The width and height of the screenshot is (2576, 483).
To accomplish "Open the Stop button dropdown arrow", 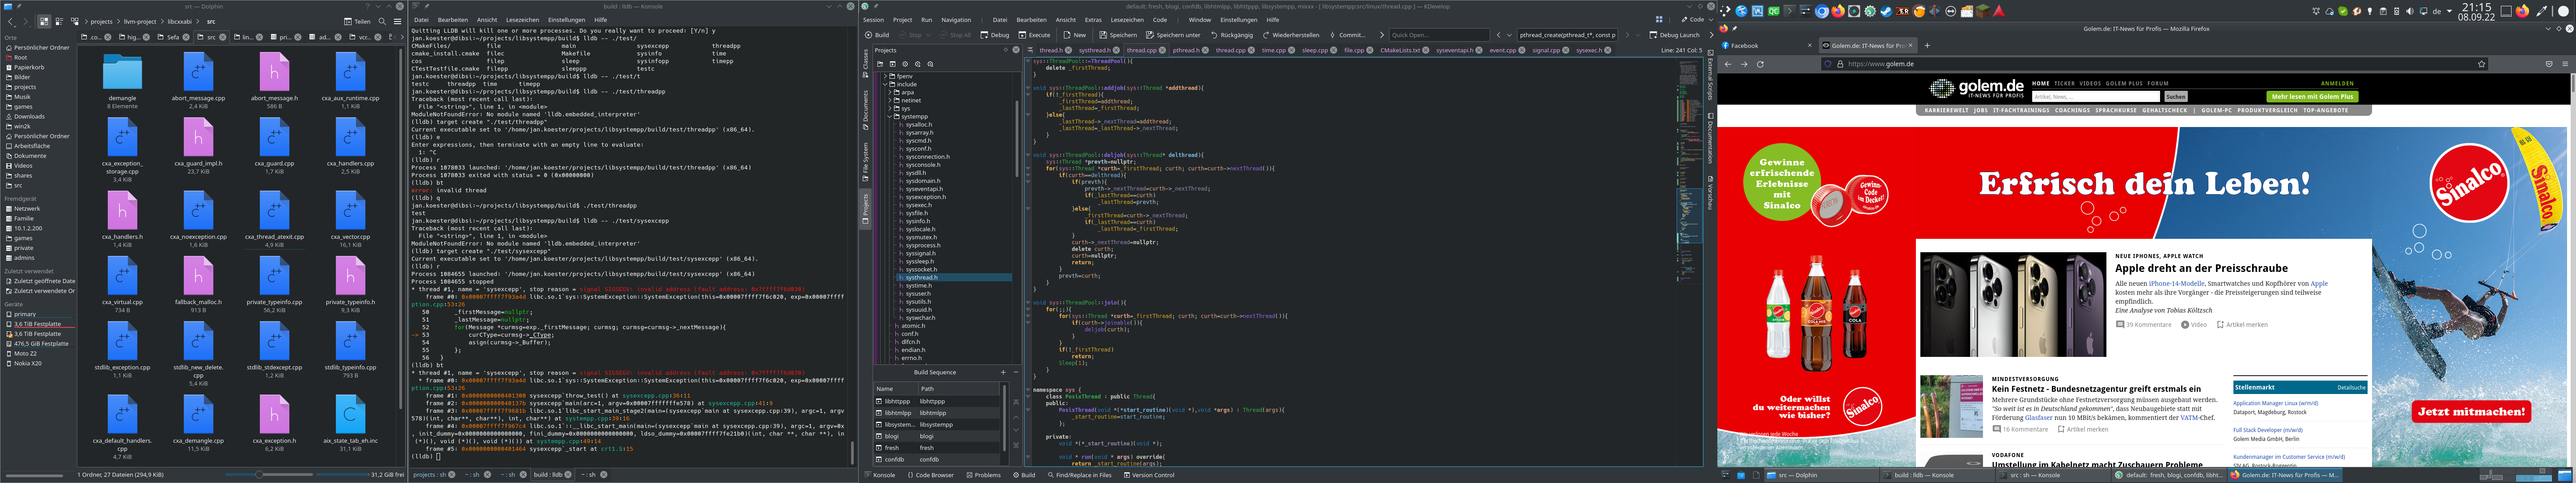I will [x=929, y=35].
